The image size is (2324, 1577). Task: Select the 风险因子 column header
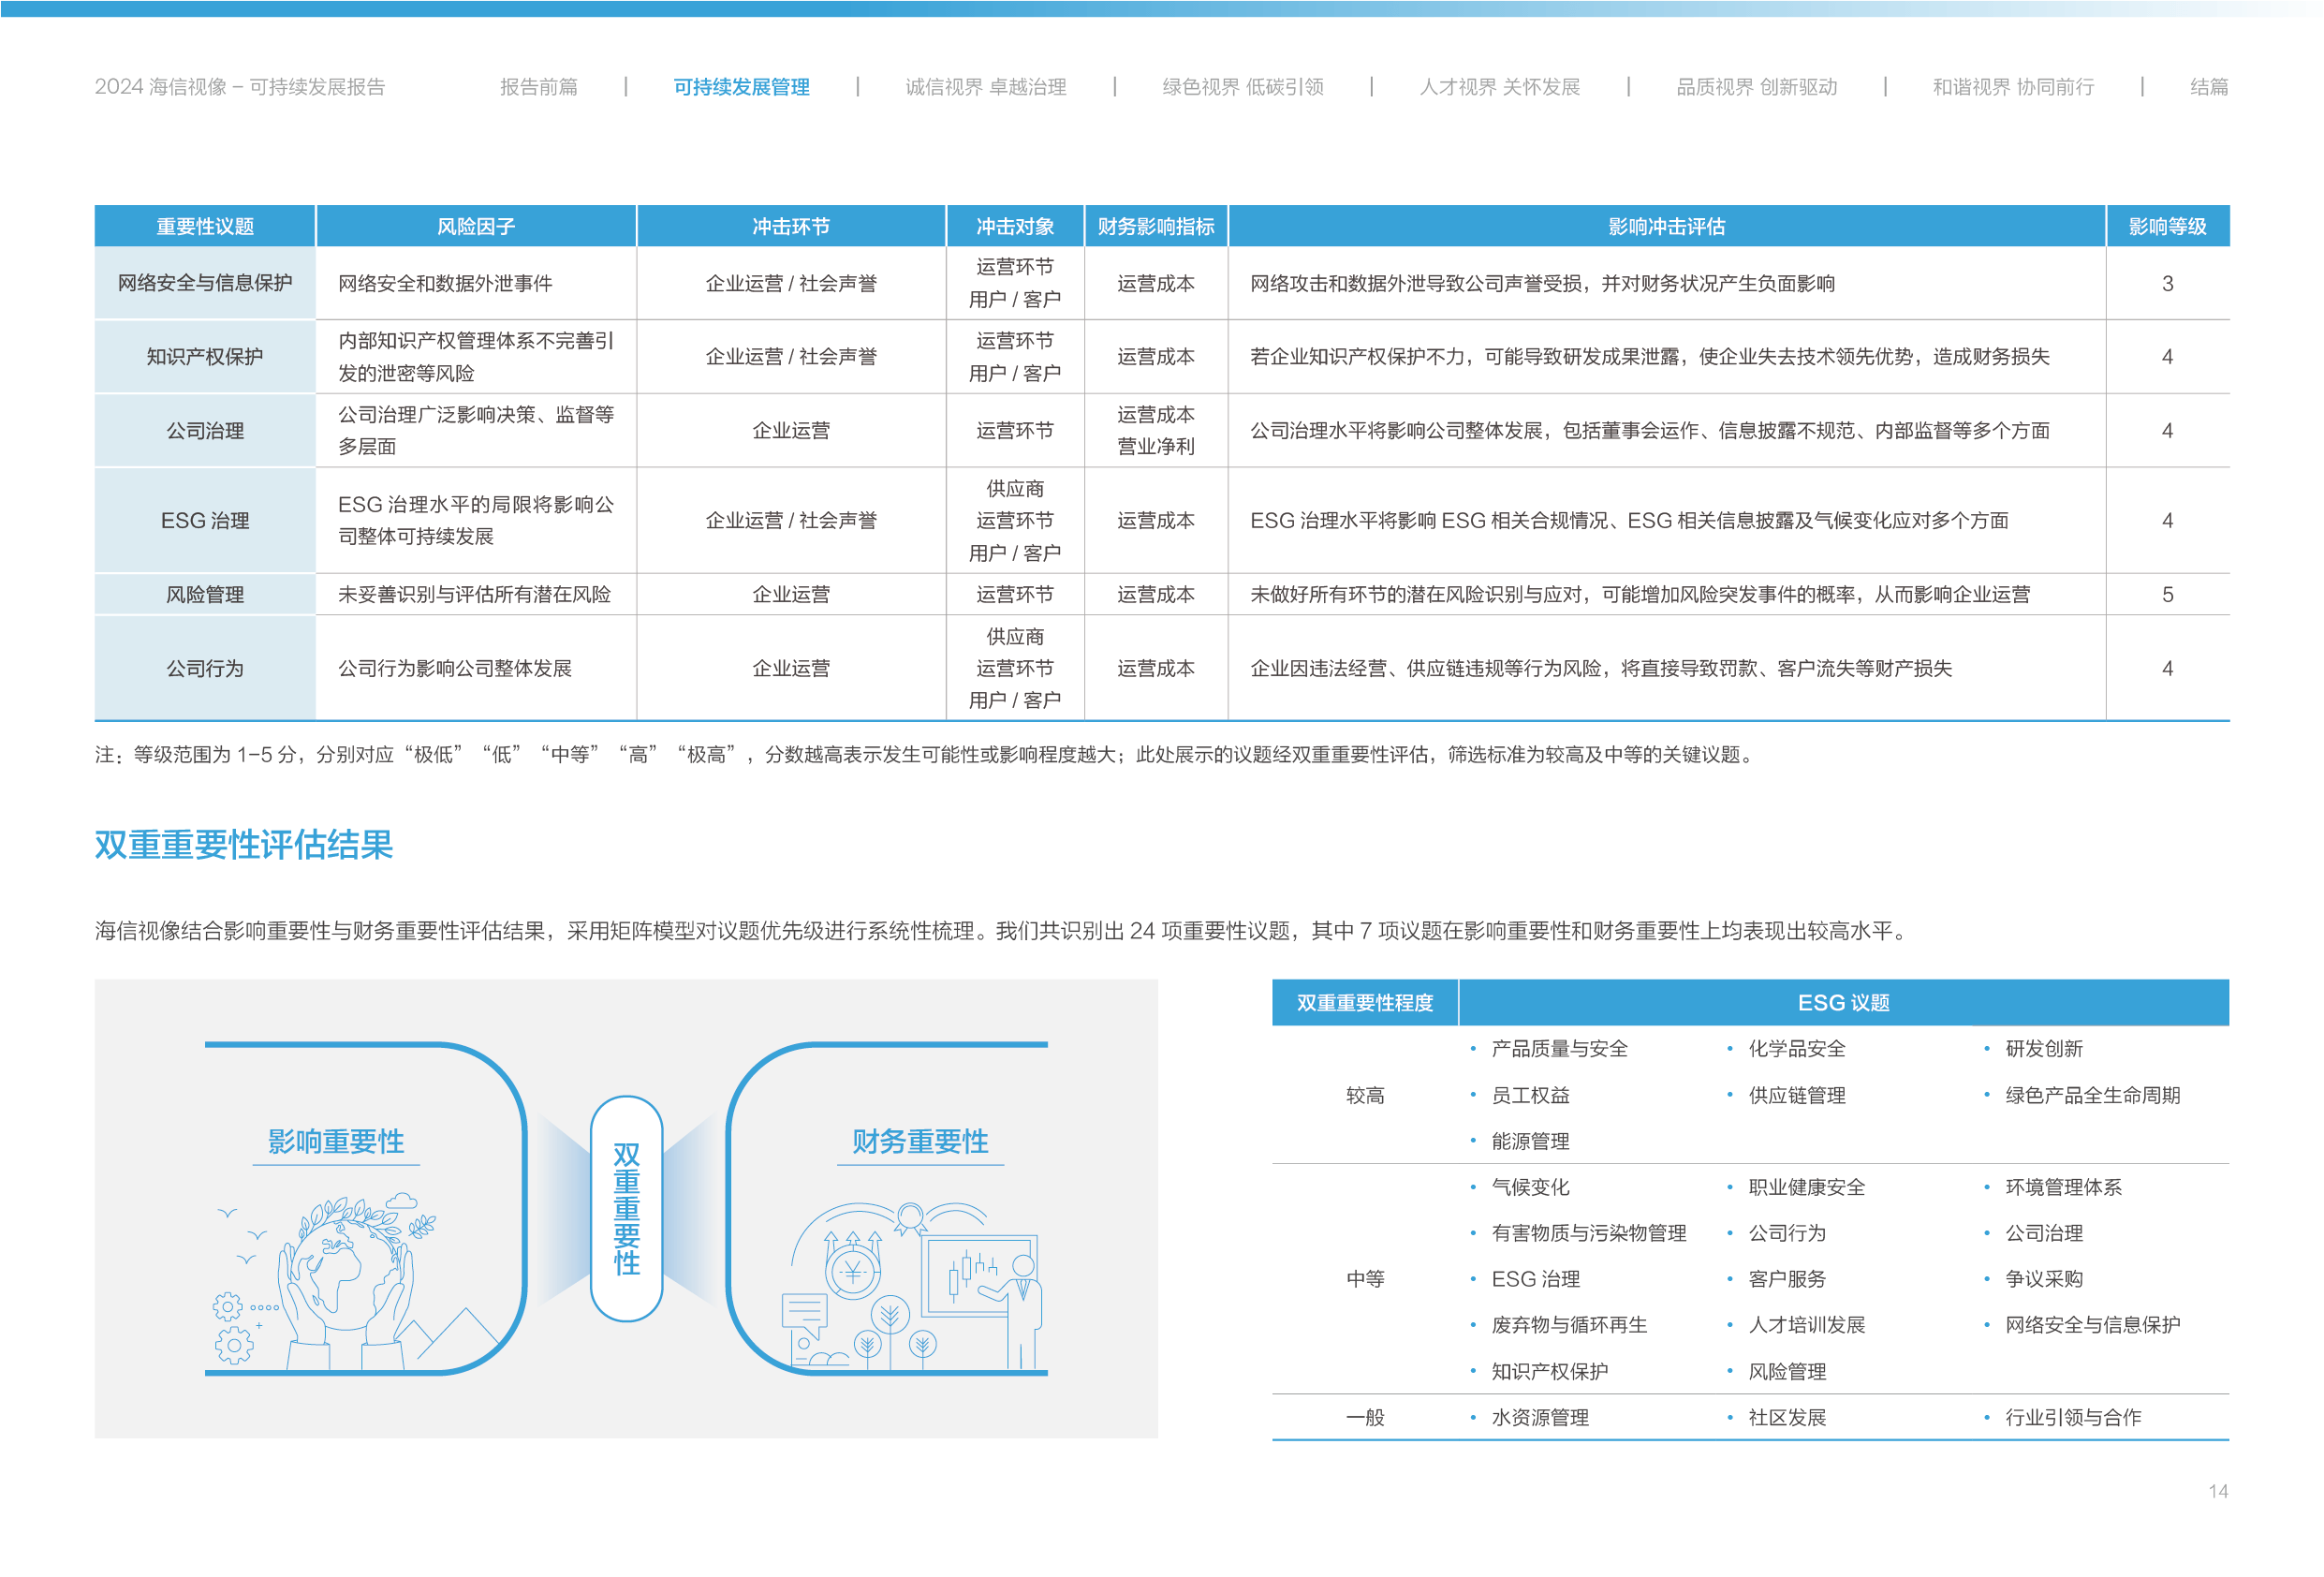tap(475, 227)
